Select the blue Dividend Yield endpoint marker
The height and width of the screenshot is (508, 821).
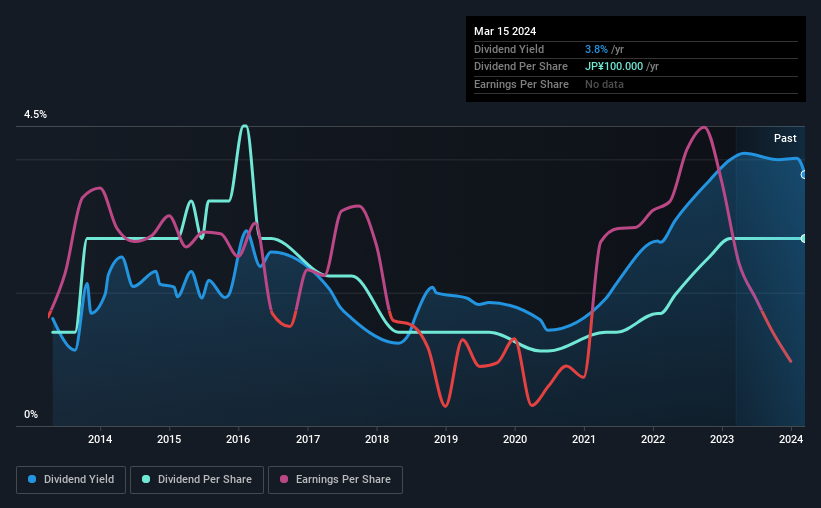804,175
